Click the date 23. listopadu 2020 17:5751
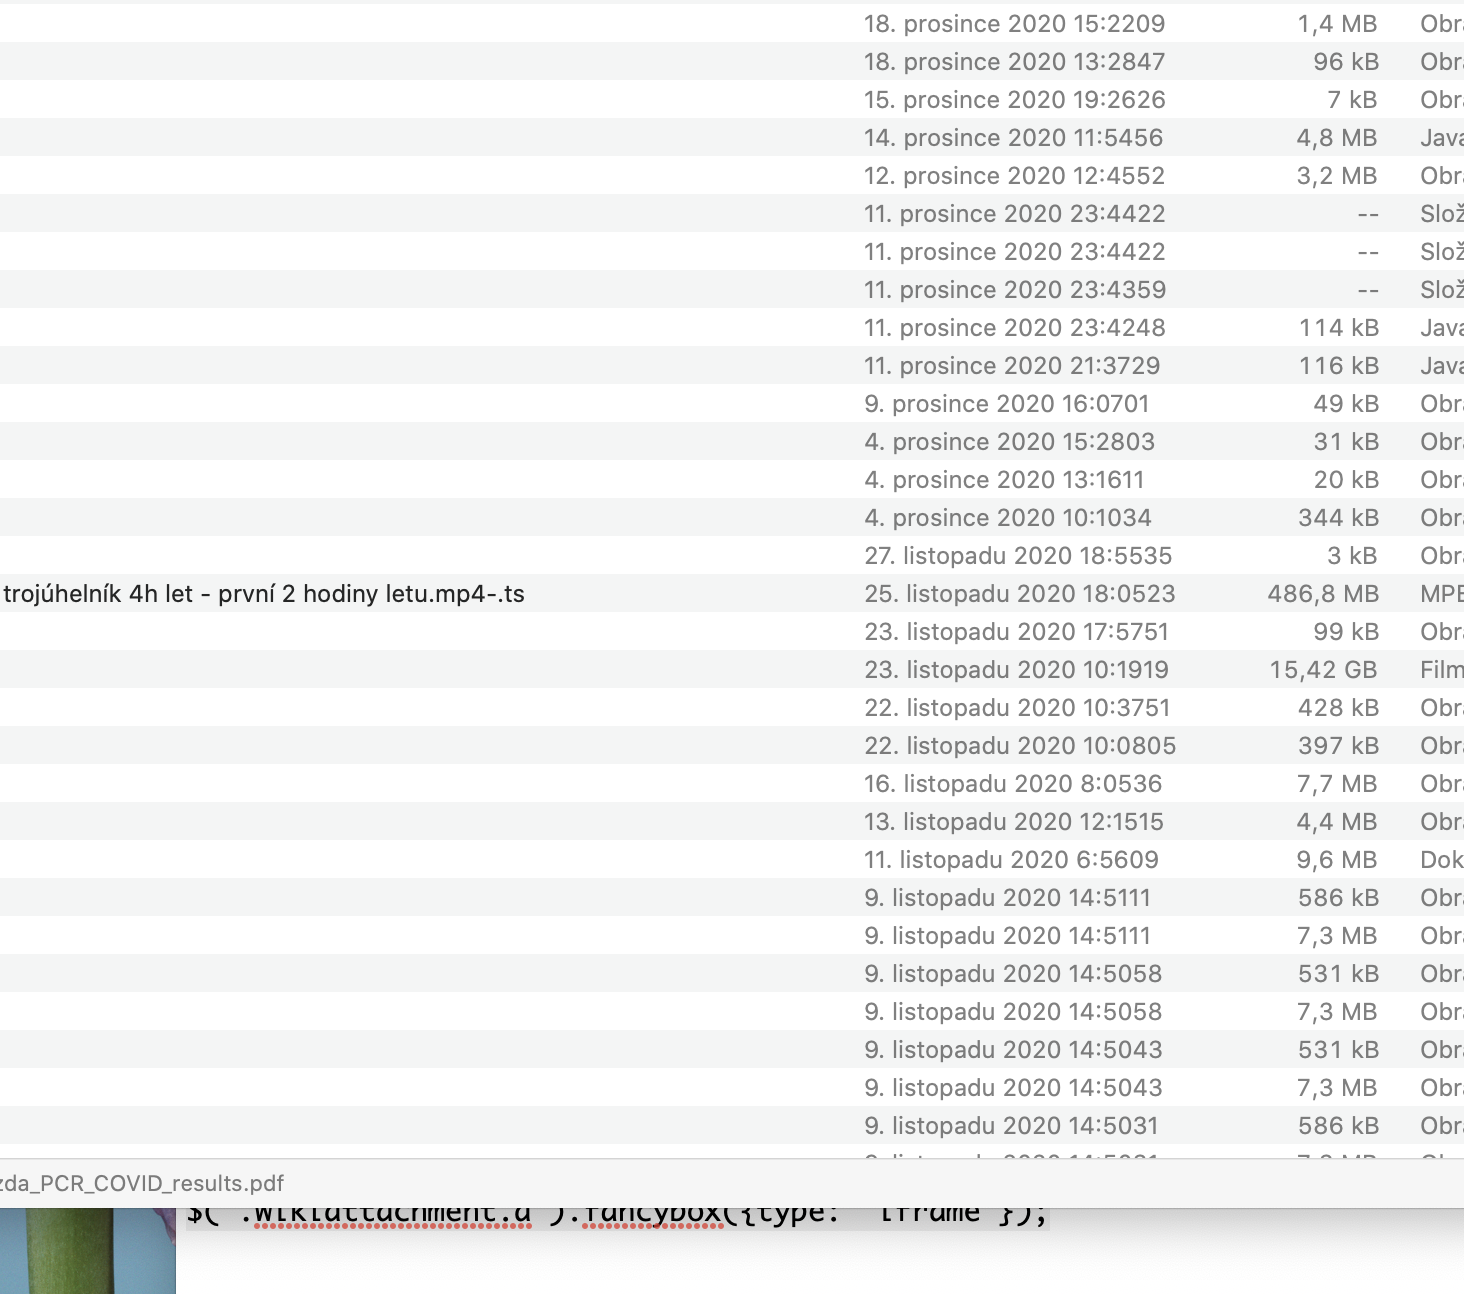This screenshot has width=1464, height=1294. pos(1017,632)
